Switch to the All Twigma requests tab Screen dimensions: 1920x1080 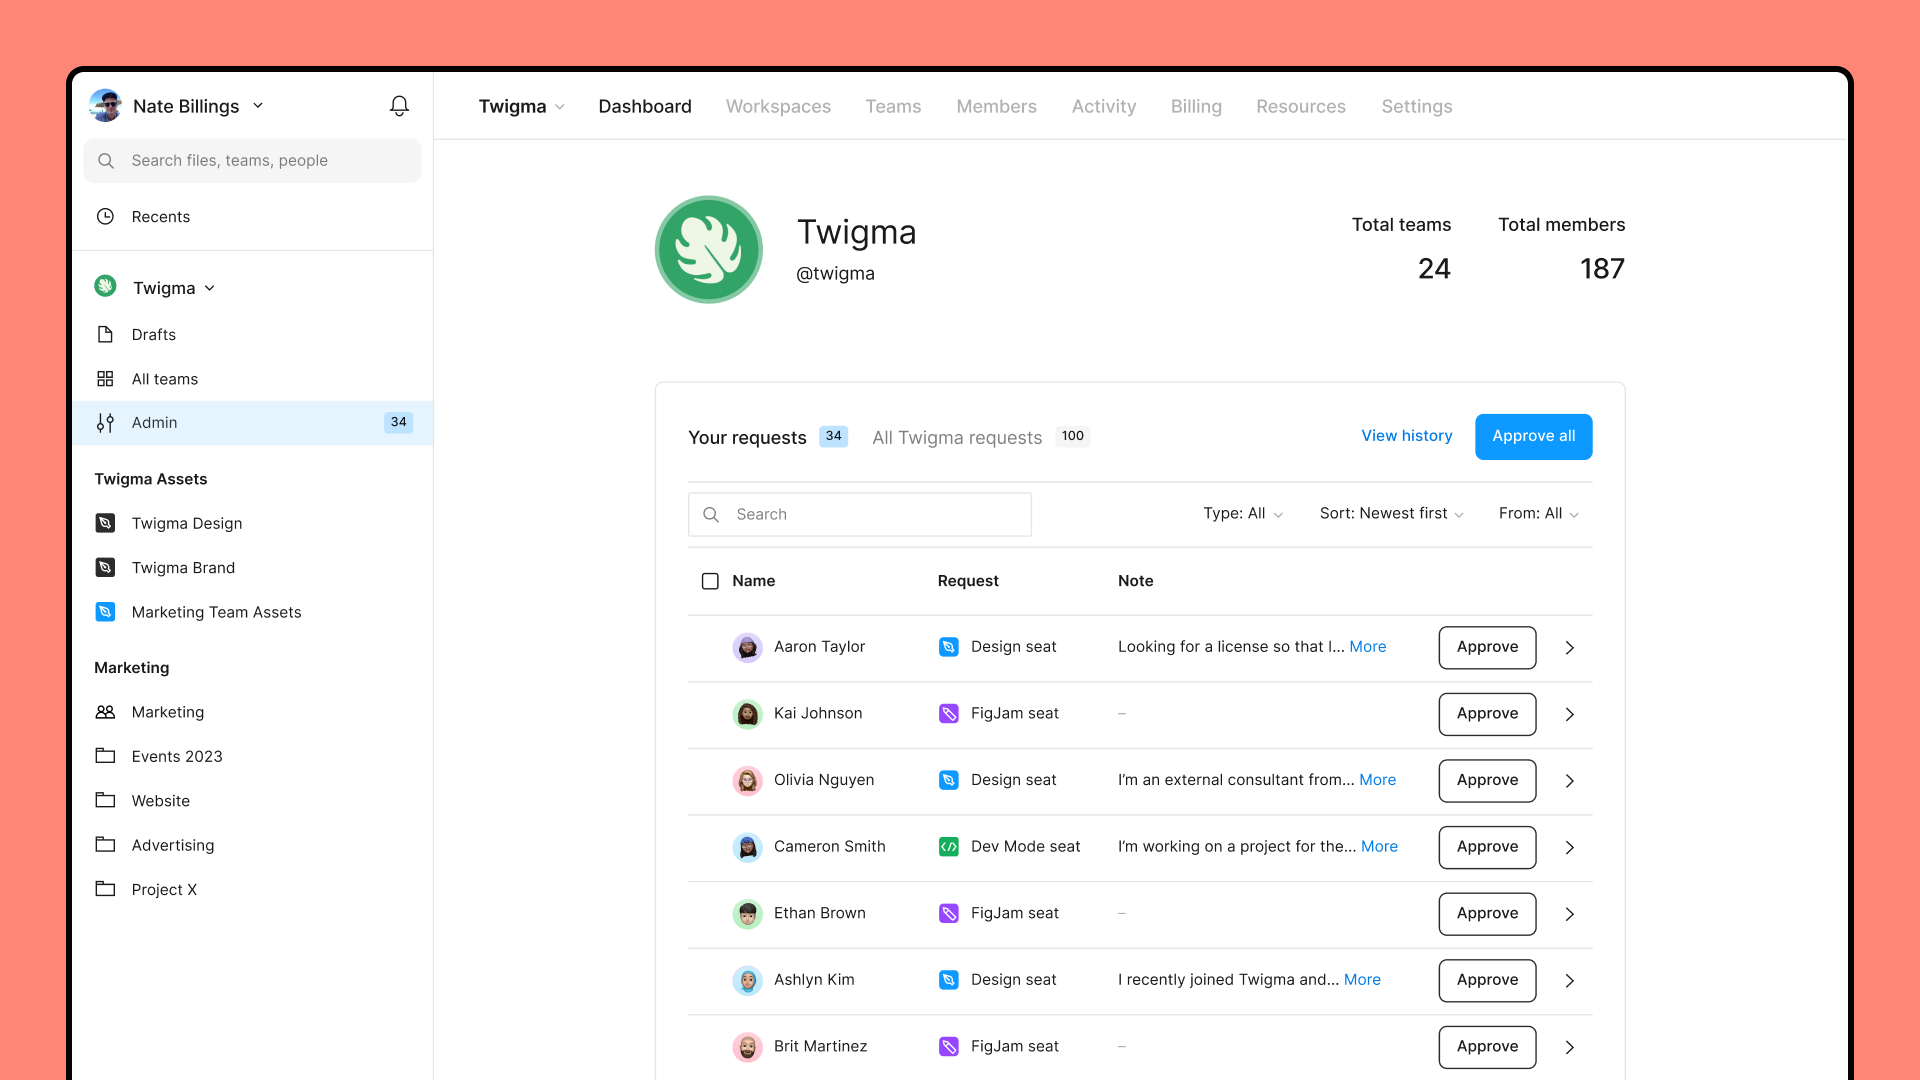(956, 437)
